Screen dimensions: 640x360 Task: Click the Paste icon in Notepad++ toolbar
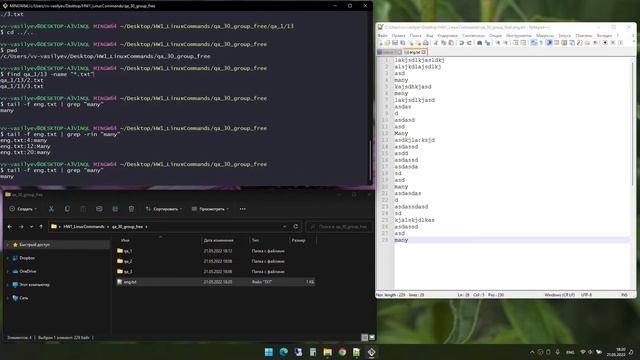451,42
